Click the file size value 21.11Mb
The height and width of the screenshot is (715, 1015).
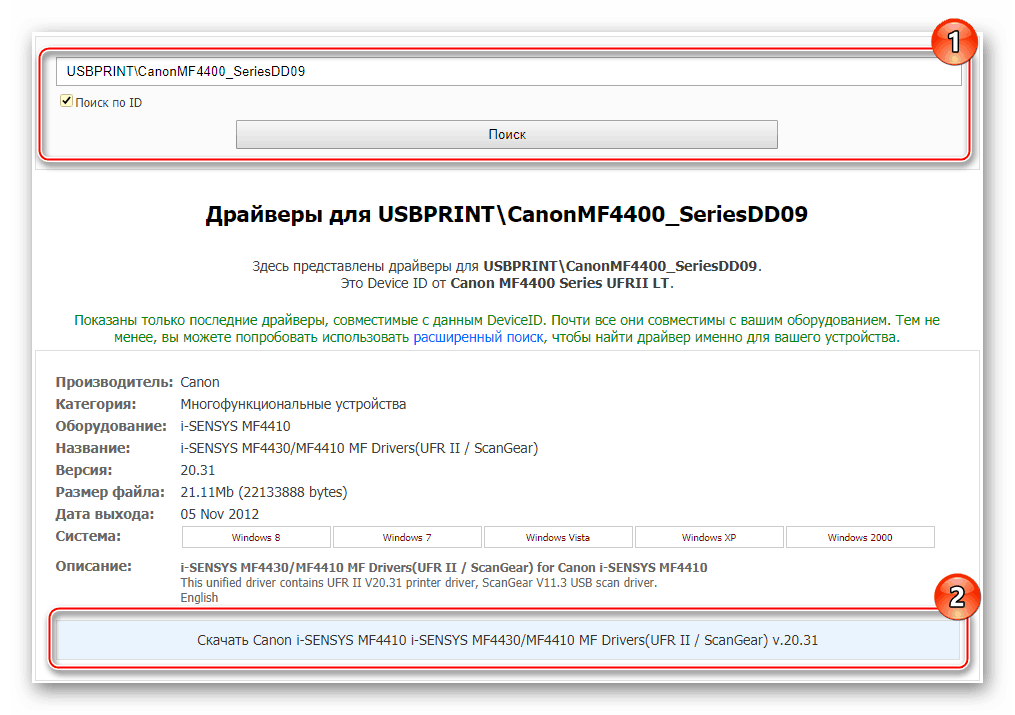(x=264, y=492)
